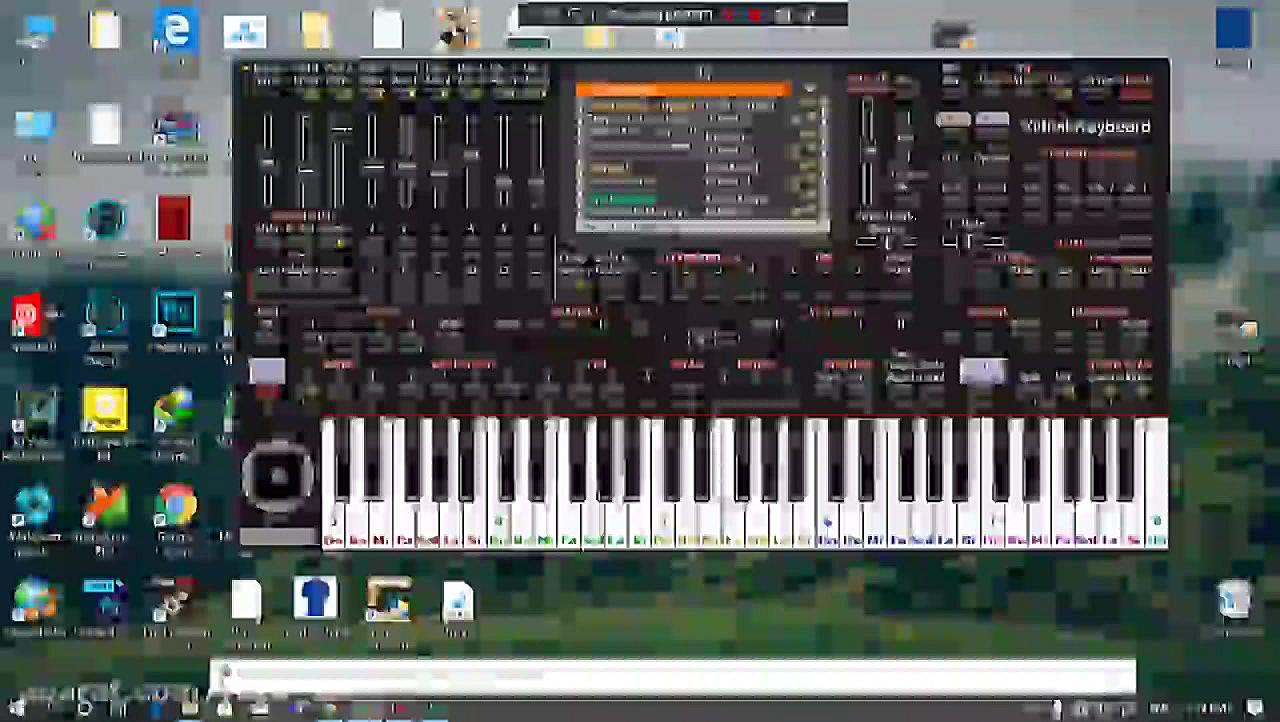Image resolution: width=1280 pixels, height=722 pixels.
Task: Open the Photoshop desktop shortcut
Action: (175, 314)
